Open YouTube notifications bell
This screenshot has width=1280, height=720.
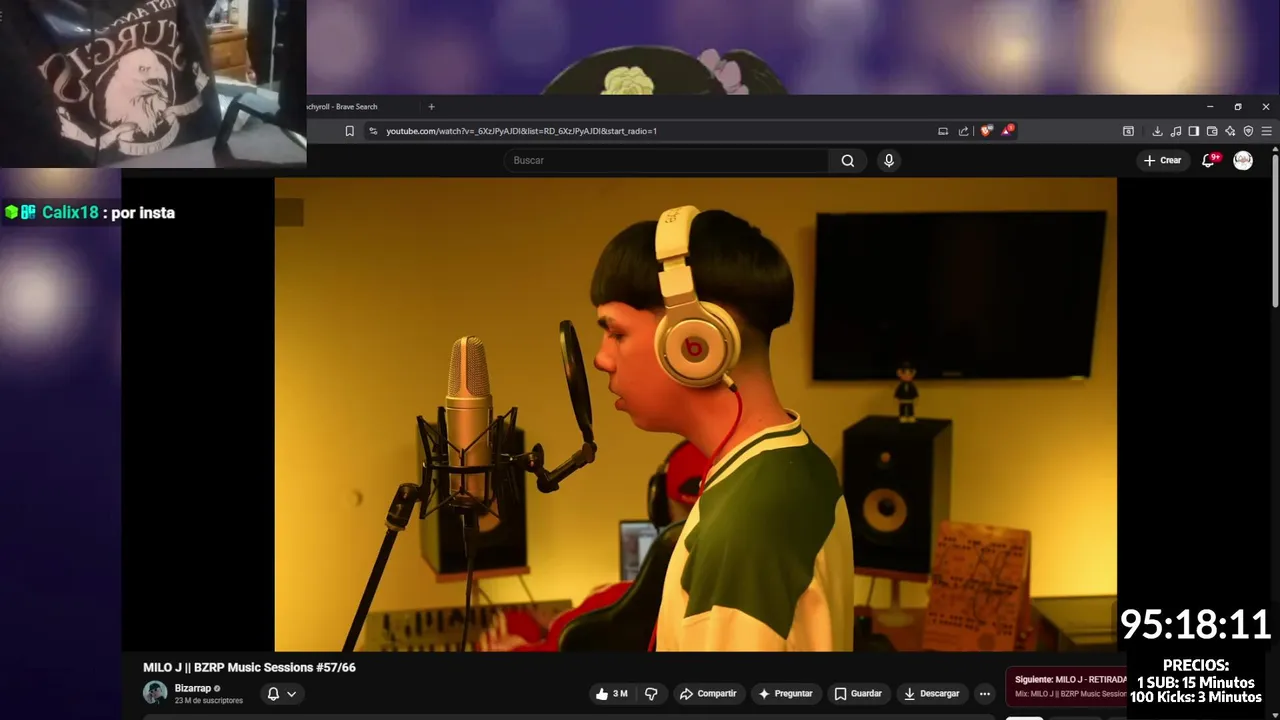(x=1209, y=160)
